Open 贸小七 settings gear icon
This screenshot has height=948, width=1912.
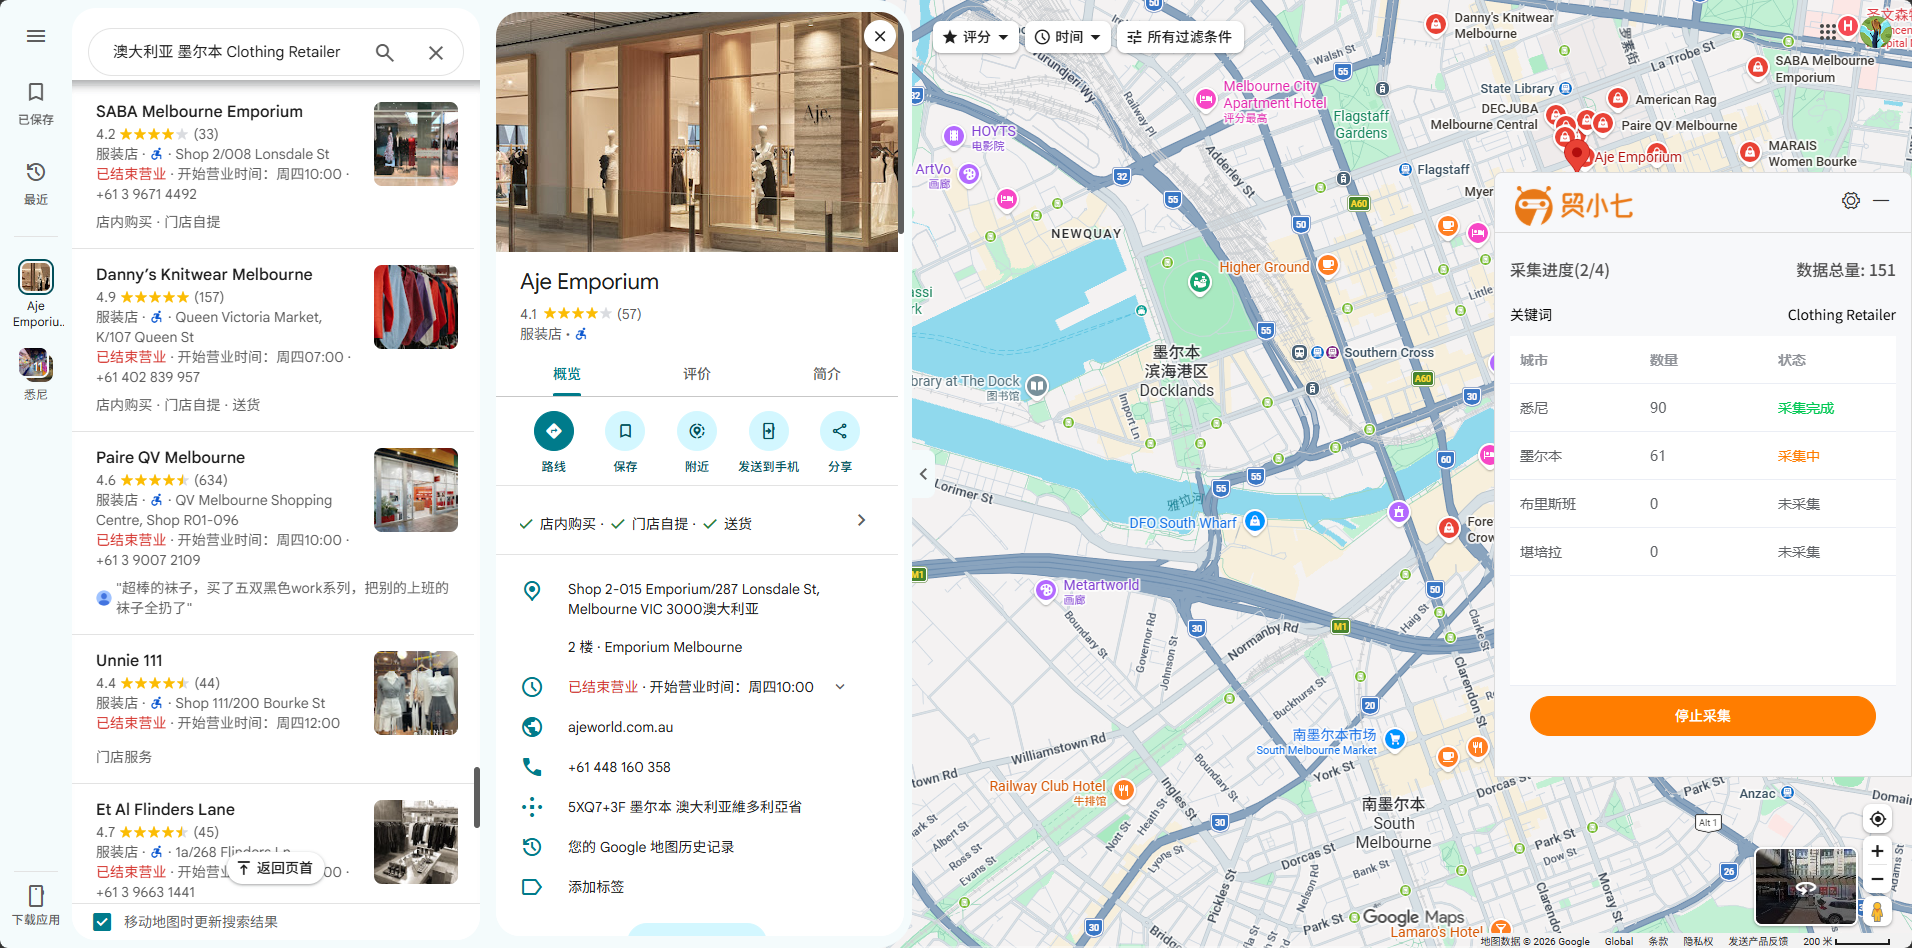click(x=1851, y=201)
